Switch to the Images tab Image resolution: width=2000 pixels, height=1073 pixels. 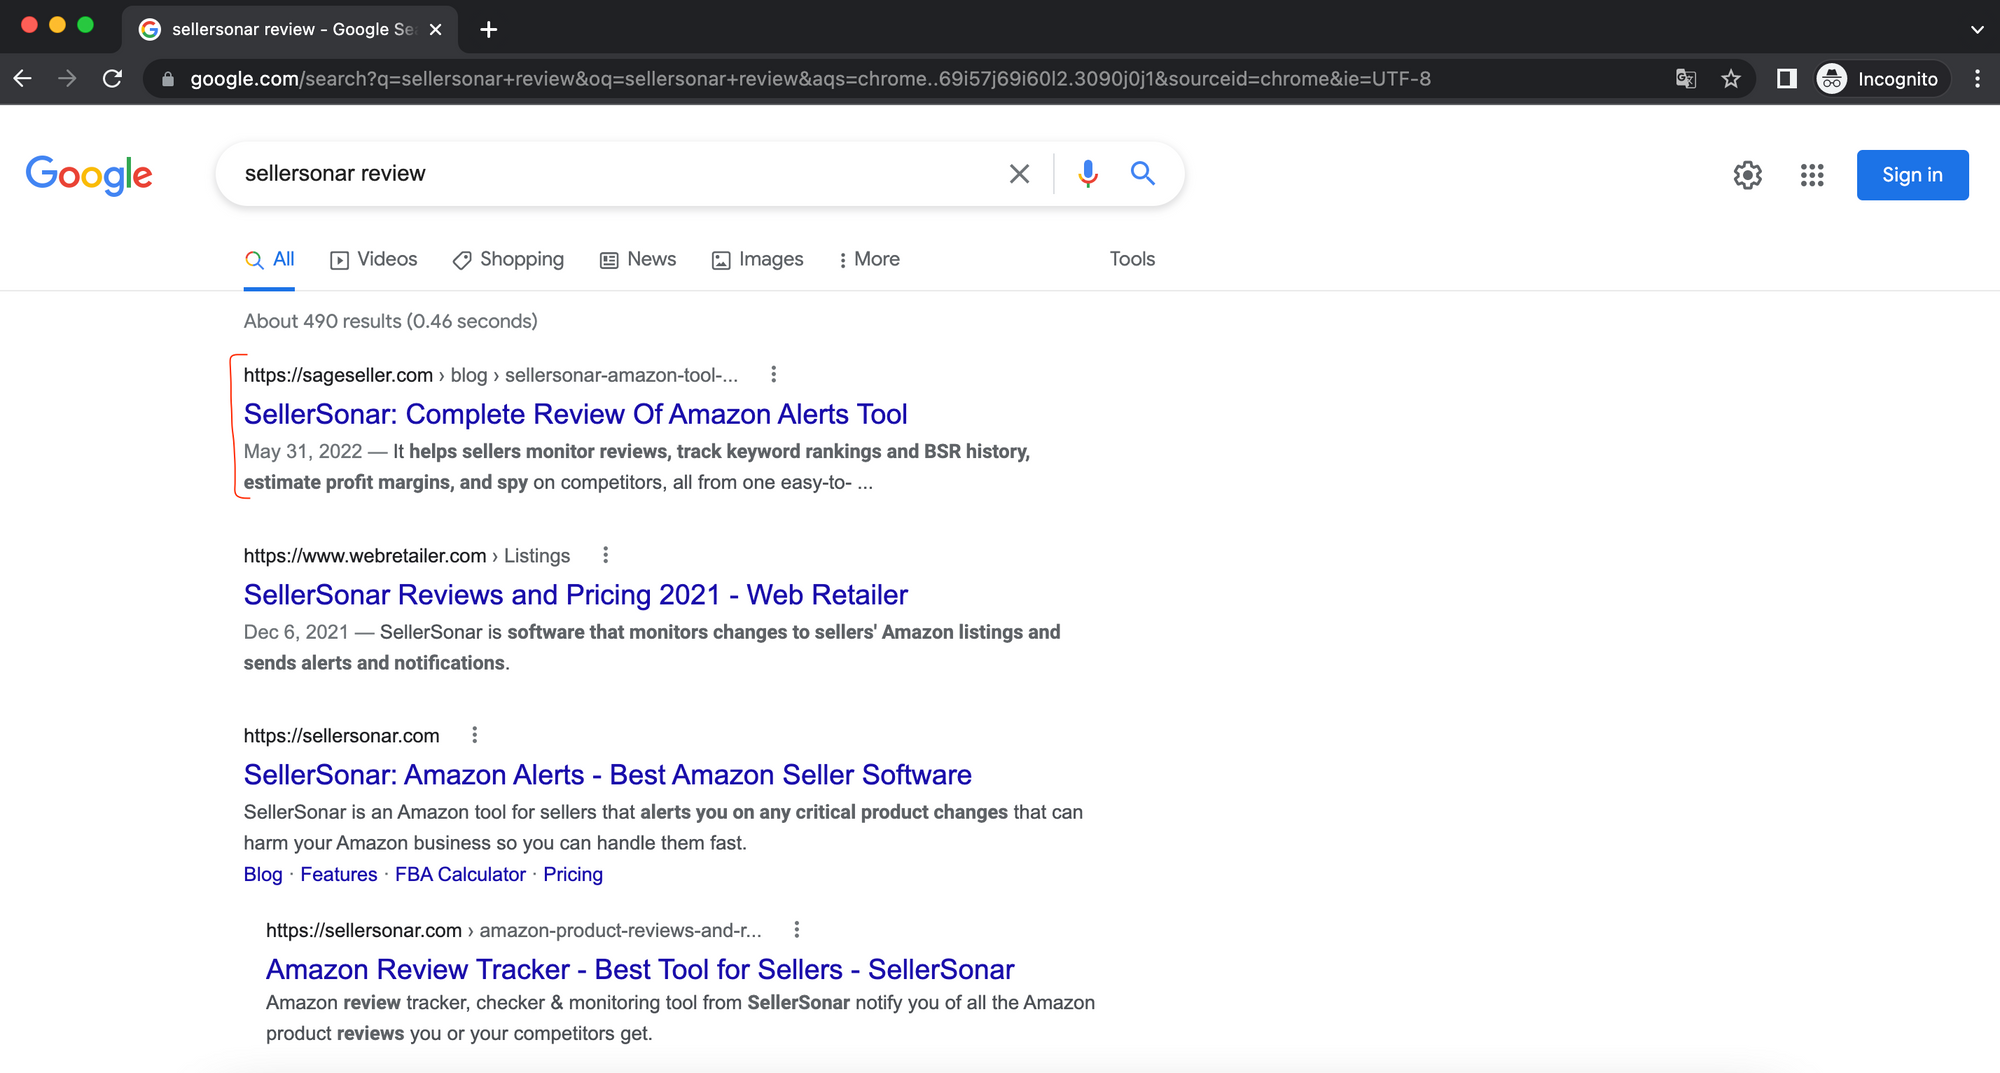tap(757, 259)
